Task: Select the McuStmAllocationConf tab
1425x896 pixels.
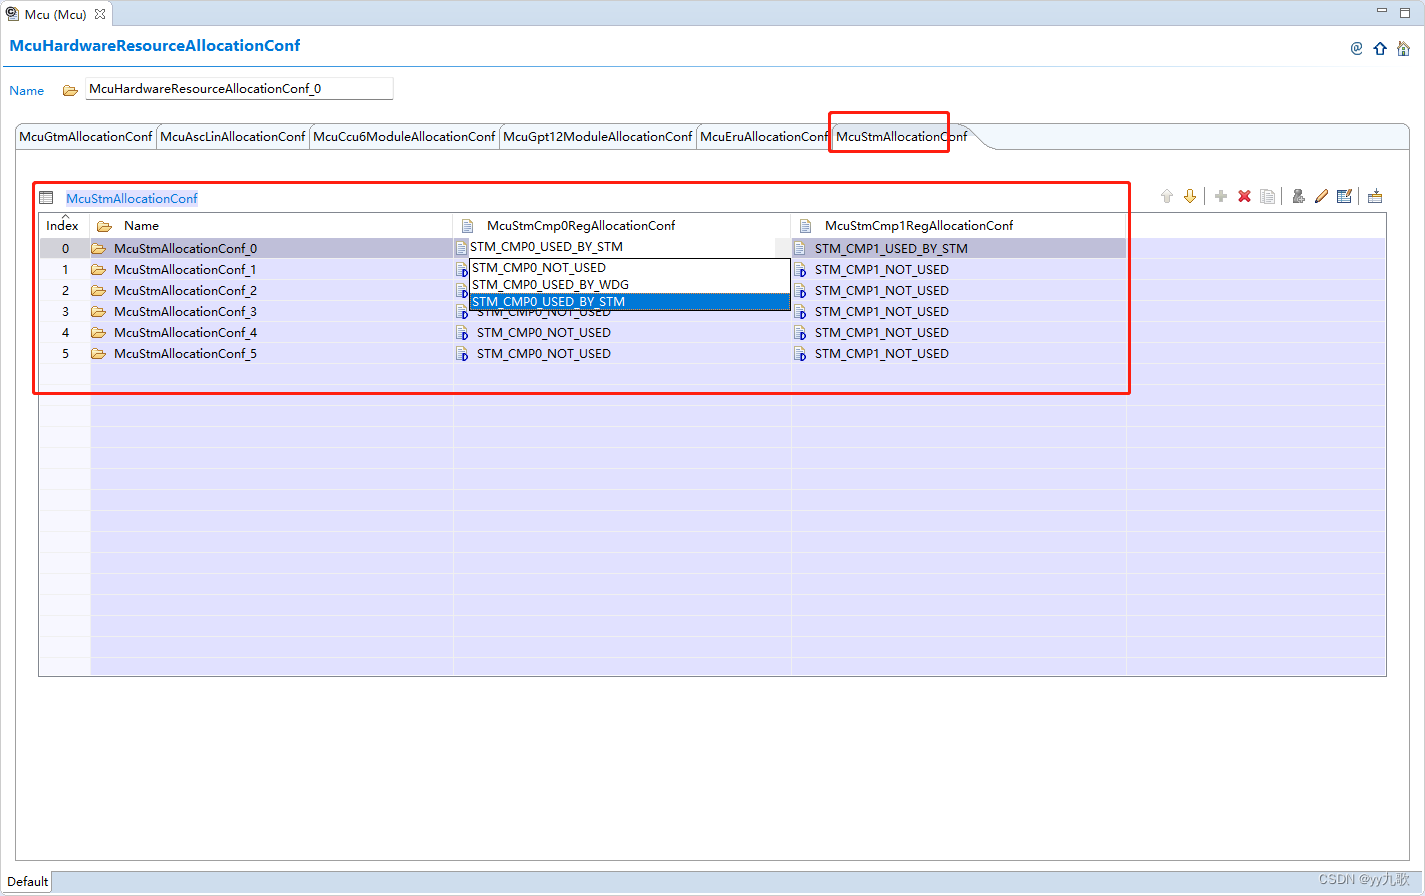Action: (901, 137)
